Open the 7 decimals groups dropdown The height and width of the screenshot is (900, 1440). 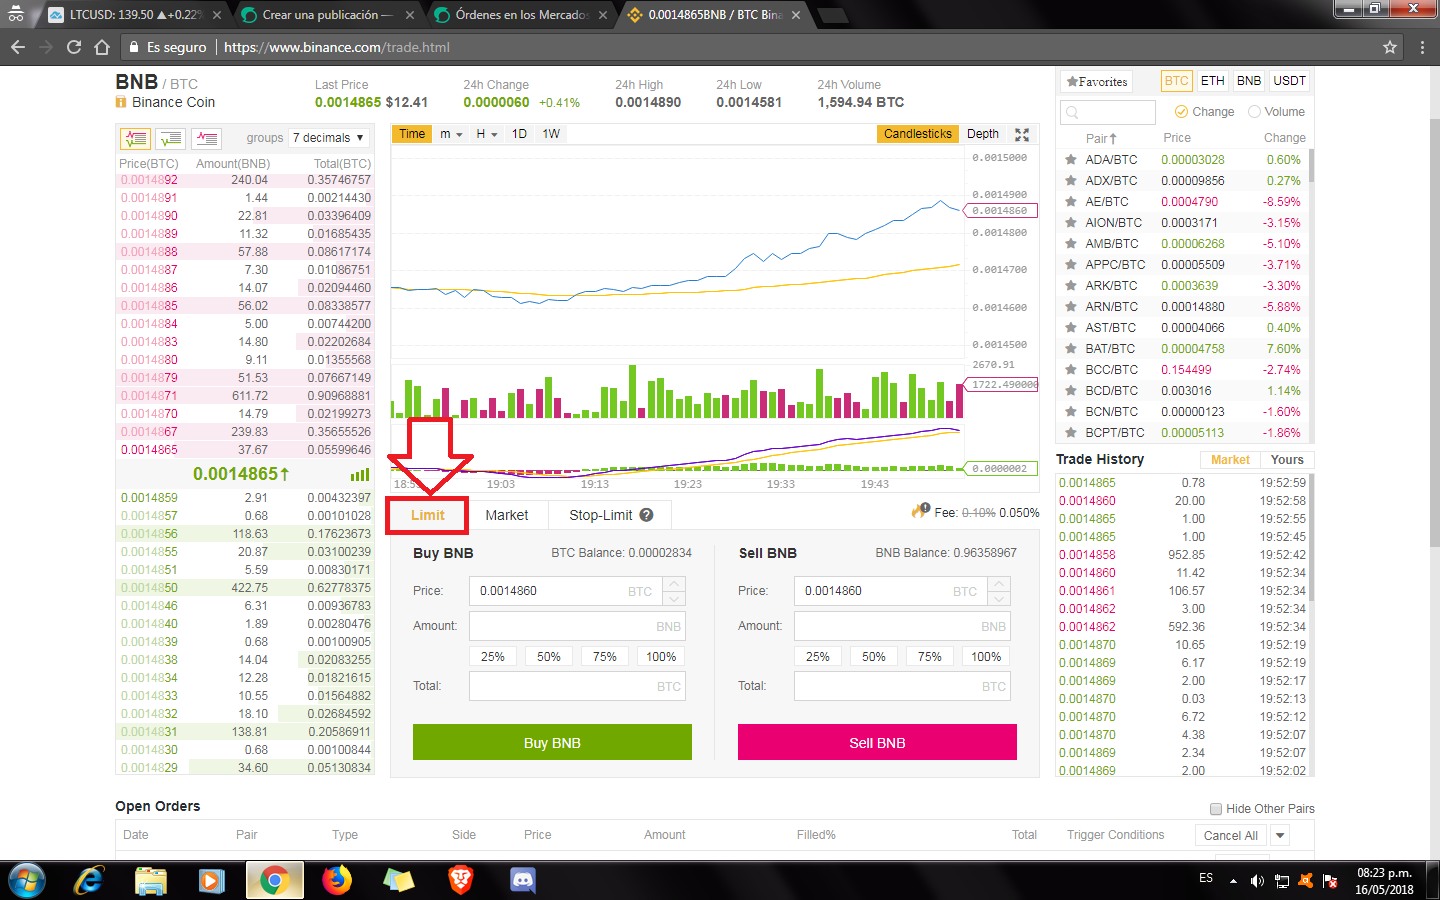coord(329,138)
